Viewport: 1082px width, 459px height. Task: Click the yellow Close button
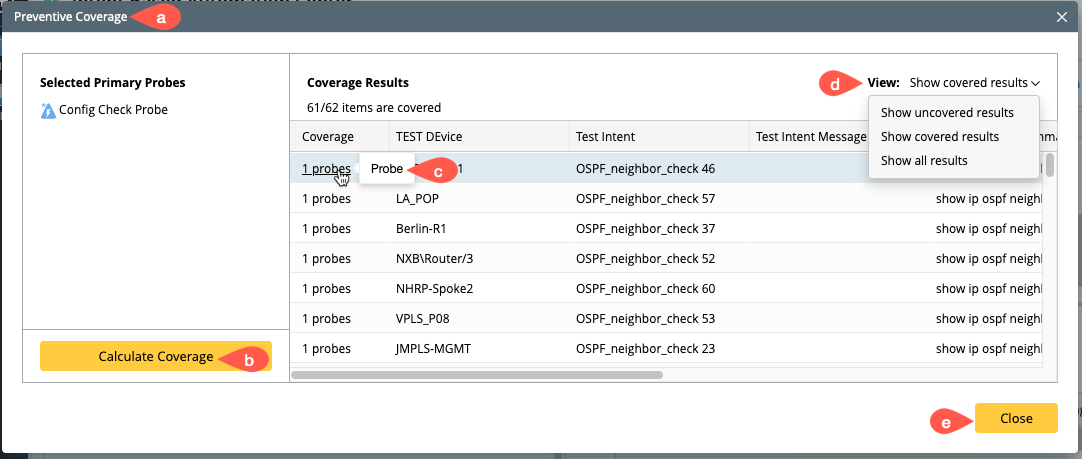click(1015, 418)
